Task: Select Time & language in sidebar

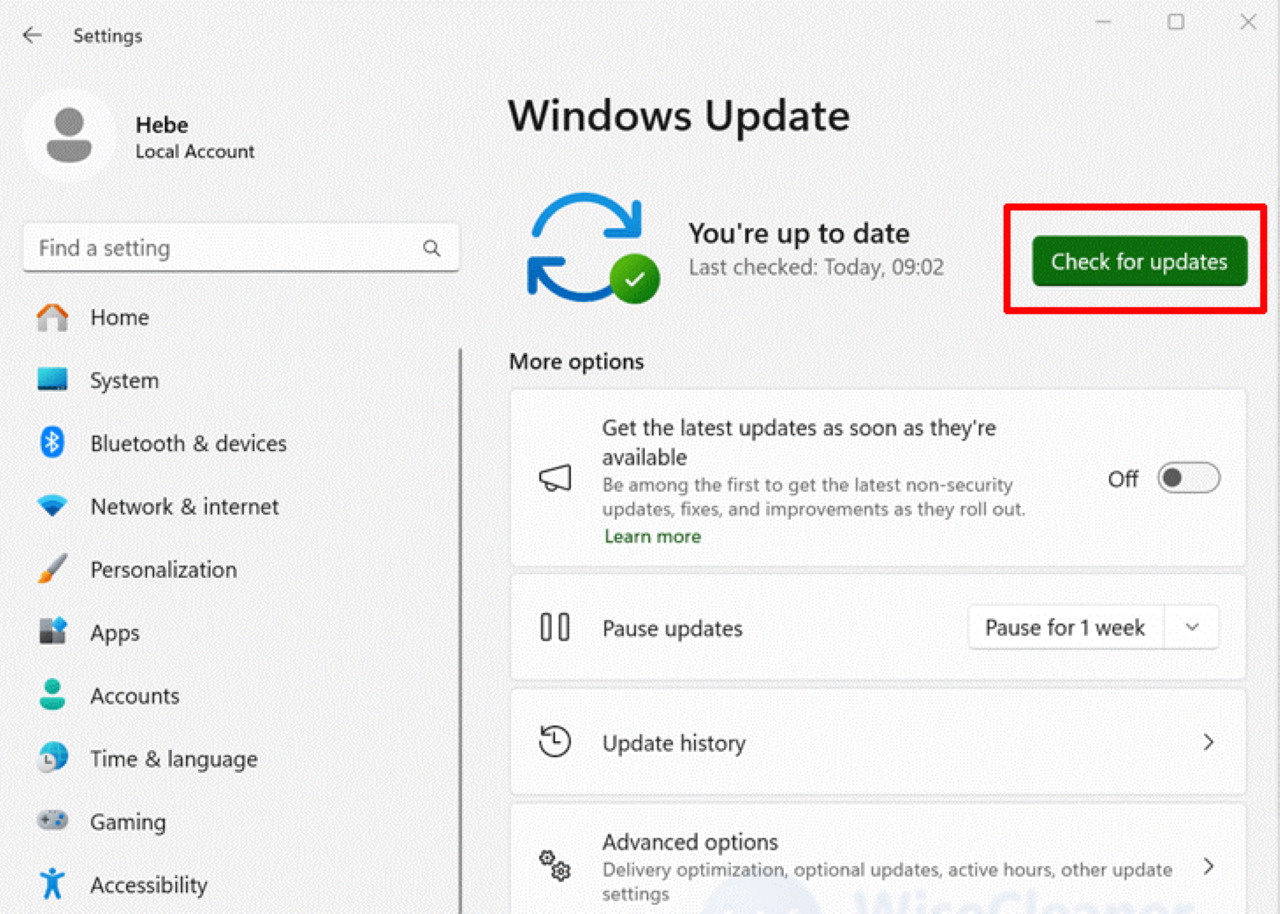Action: point(173,759)
